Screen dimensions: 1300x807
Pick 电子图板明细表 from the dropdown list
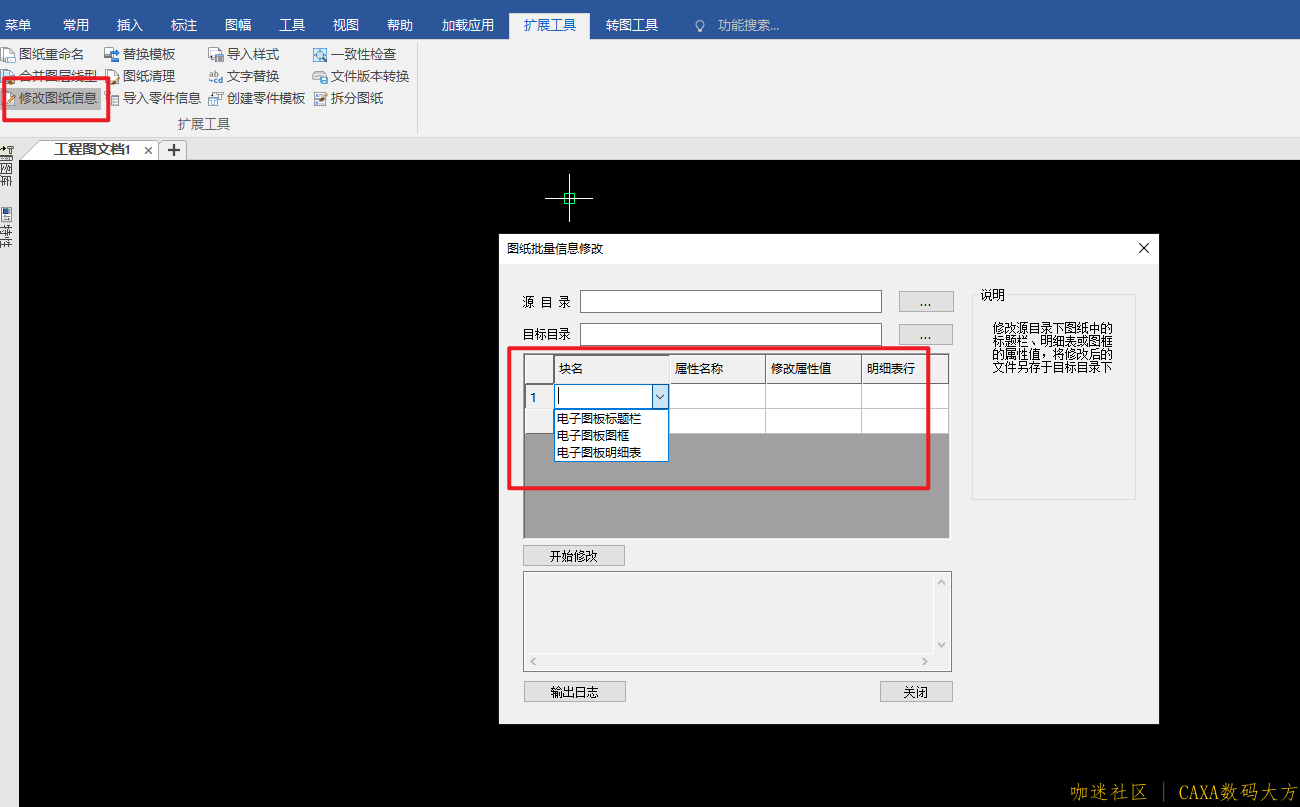(x=599, y=453)
